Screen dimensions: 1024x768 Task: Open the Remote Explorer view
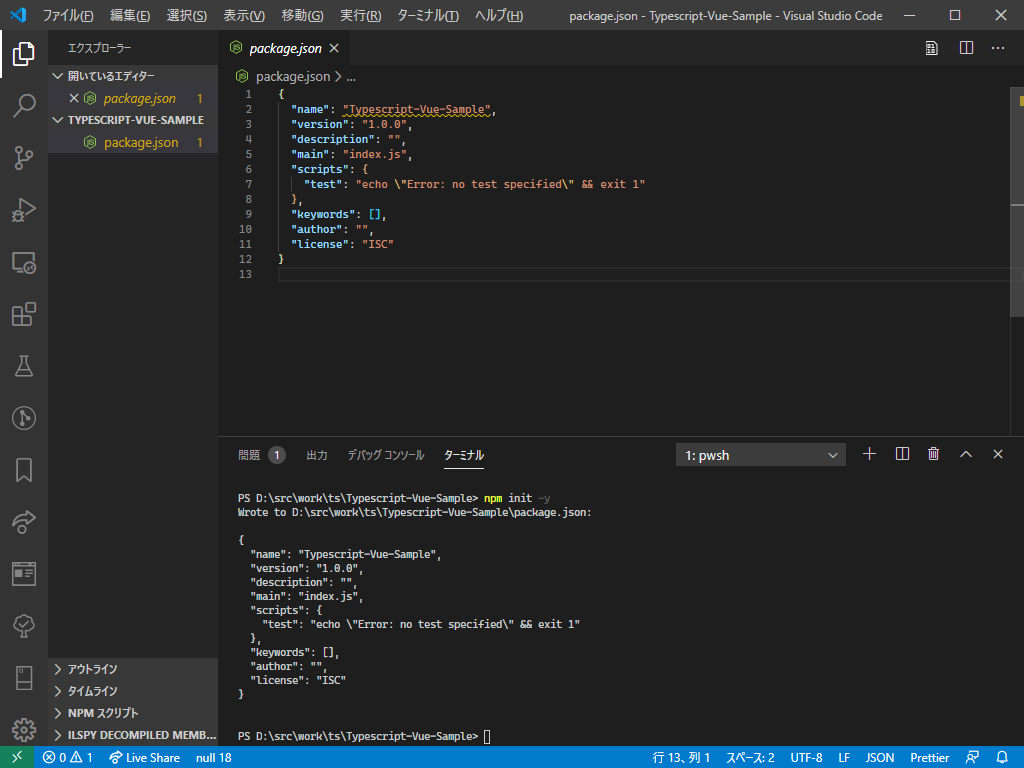point(24,262)
